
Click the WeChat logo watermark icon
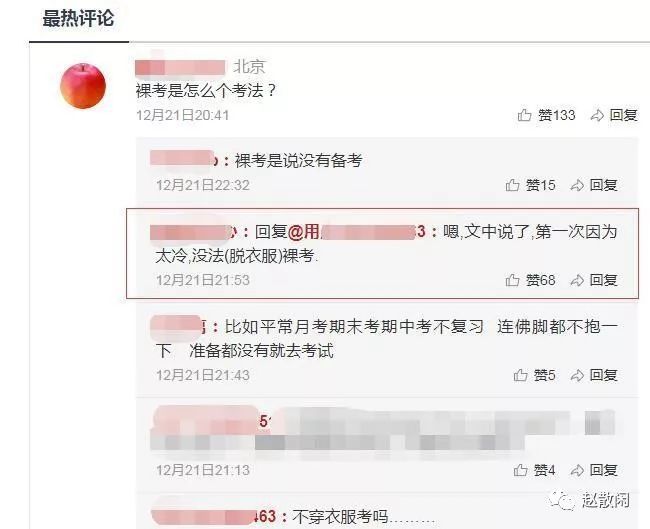pyautogui.click(x=562, y=501)
